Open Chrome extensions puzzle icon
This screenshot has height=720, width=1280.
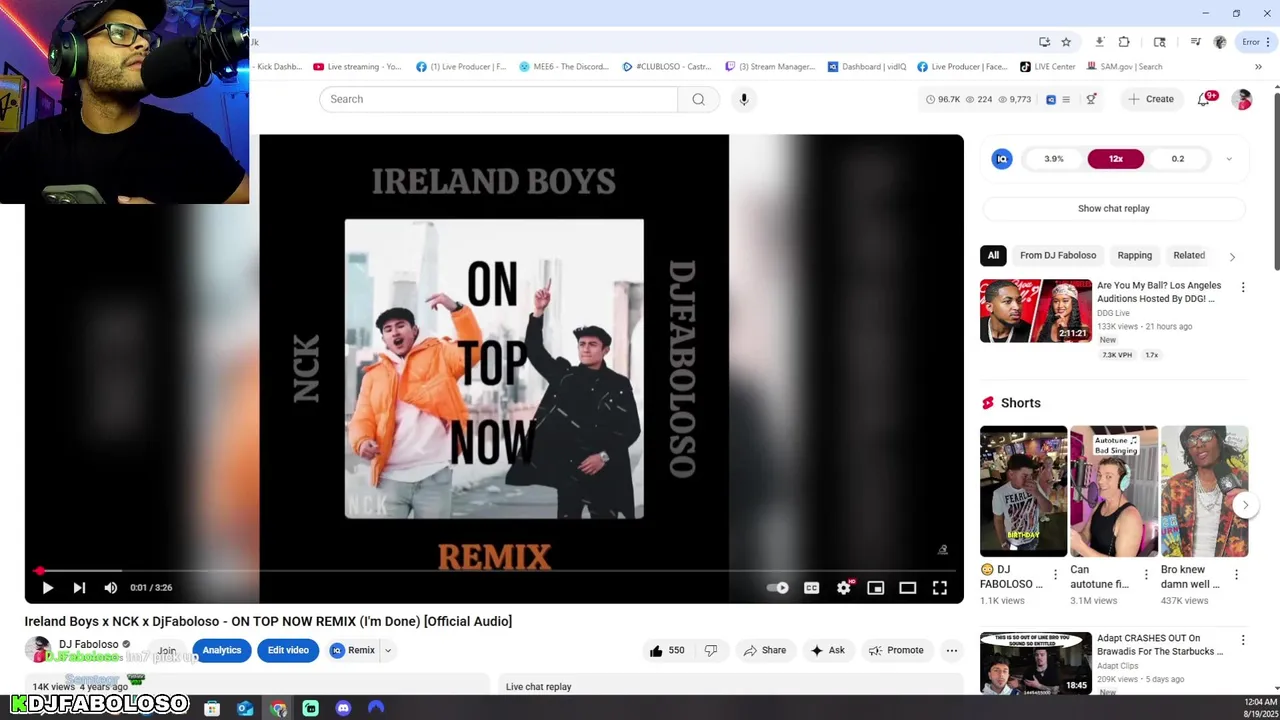[x=1124, y=42]
